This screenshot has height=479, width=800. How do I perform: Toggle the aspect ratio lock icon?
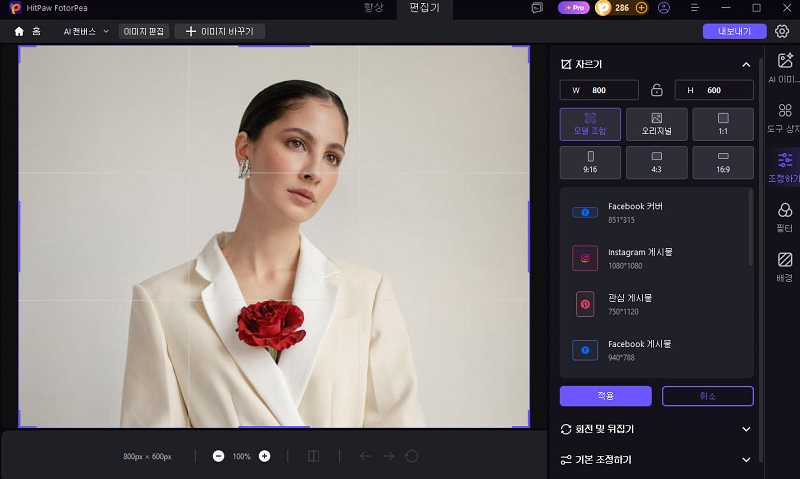(657, 90)
